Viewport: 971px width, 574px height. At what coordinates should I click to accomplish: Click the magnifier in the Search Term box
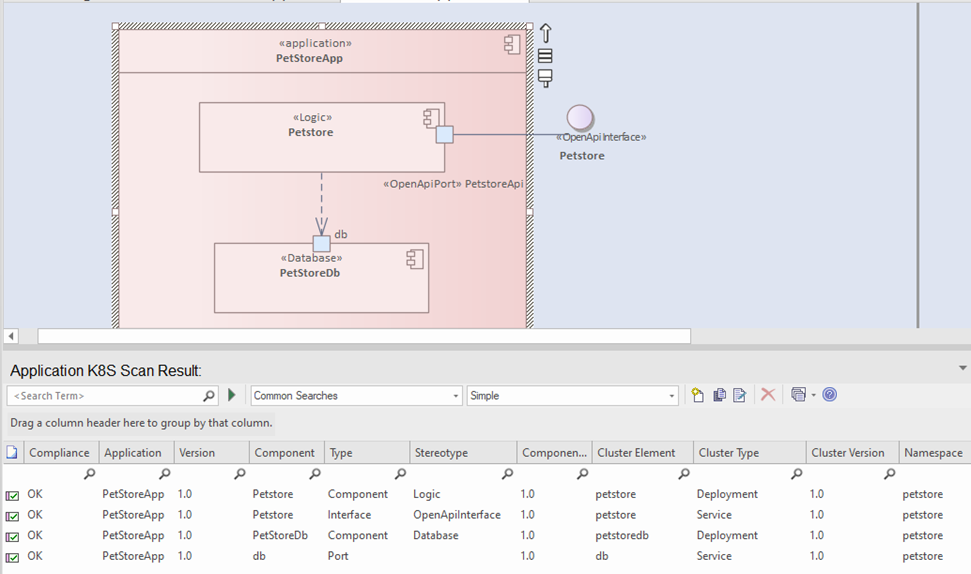click(209, 396)
